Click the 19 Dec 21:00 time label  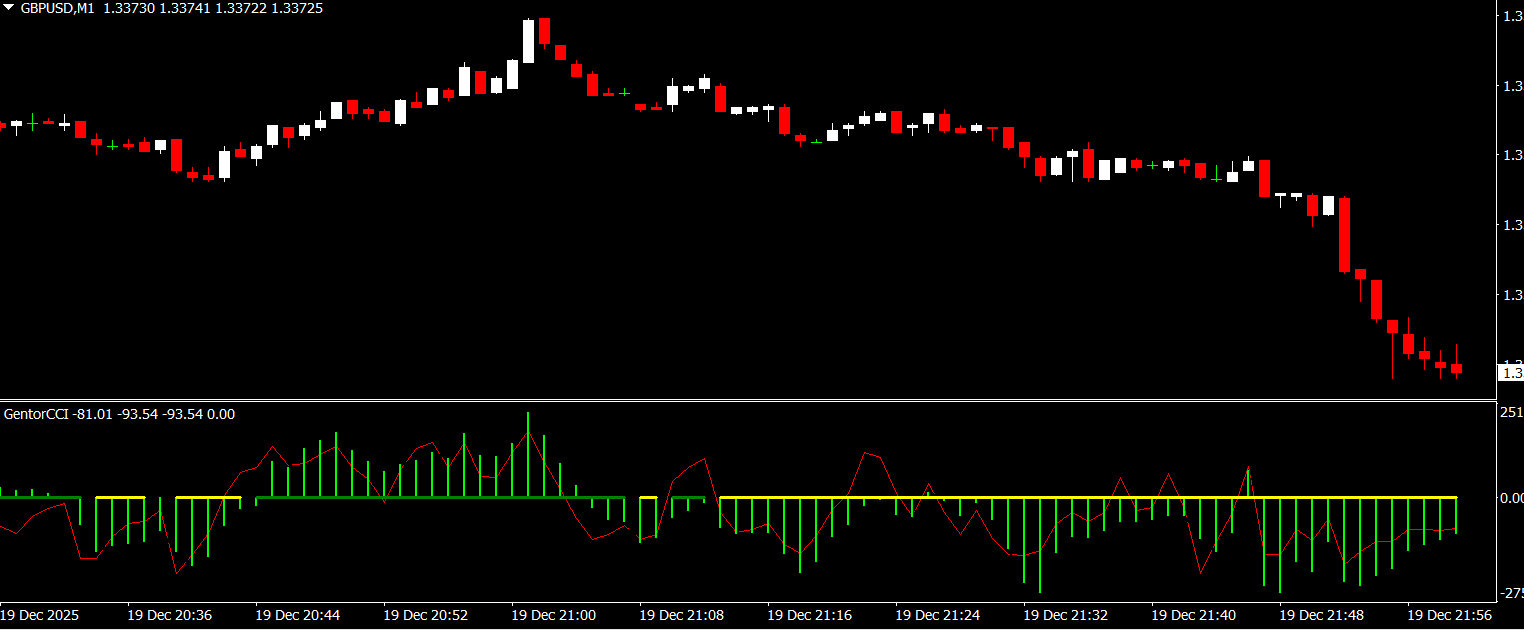coord(552,615)
